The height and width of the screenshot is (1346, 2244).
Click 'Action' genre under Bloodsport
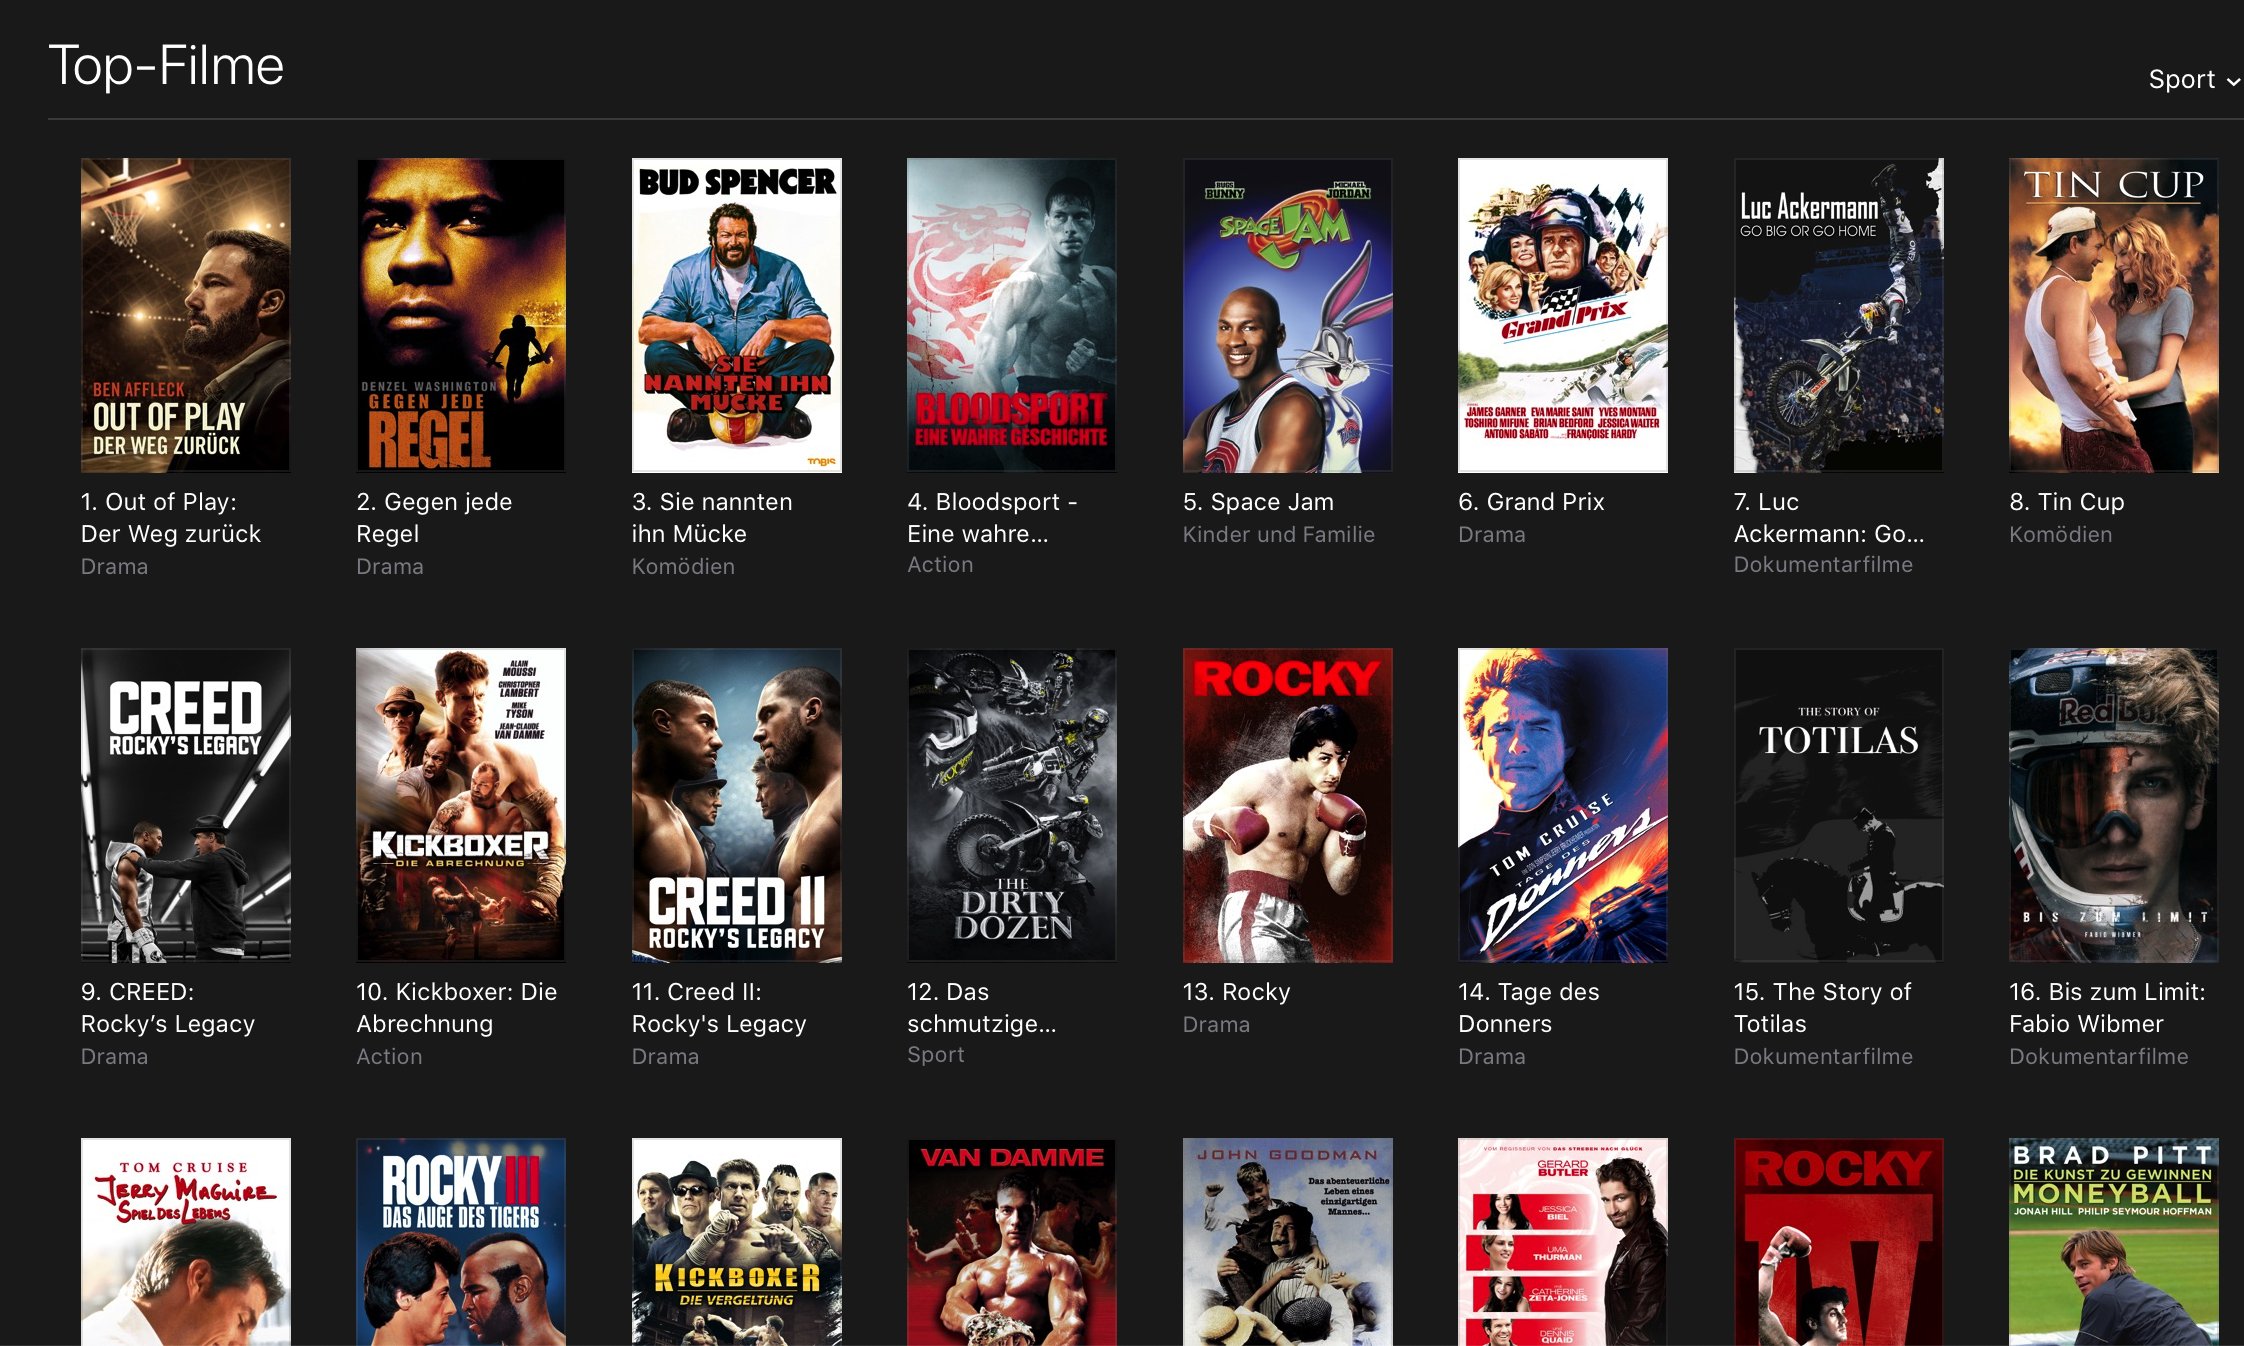(x=940, y=565)
